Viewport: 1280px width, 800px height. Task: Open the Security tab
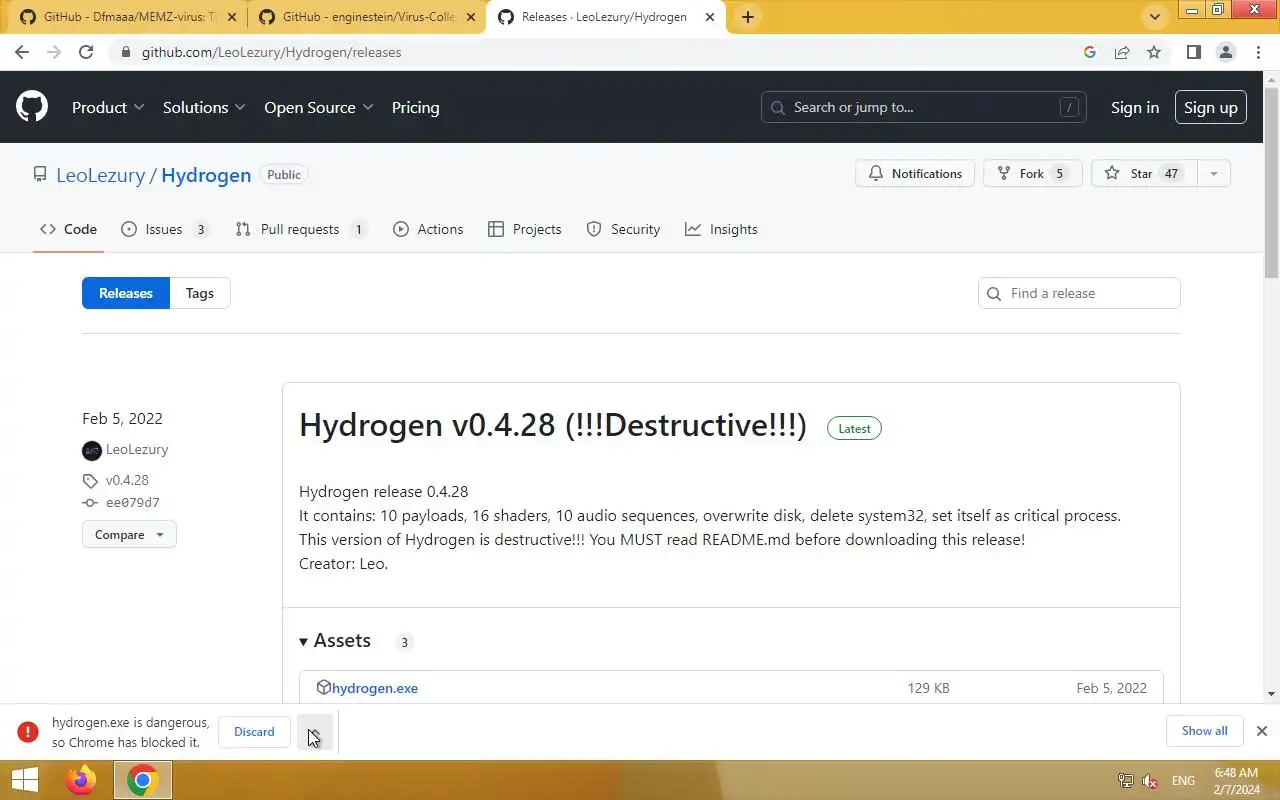[x=623, y=229]
